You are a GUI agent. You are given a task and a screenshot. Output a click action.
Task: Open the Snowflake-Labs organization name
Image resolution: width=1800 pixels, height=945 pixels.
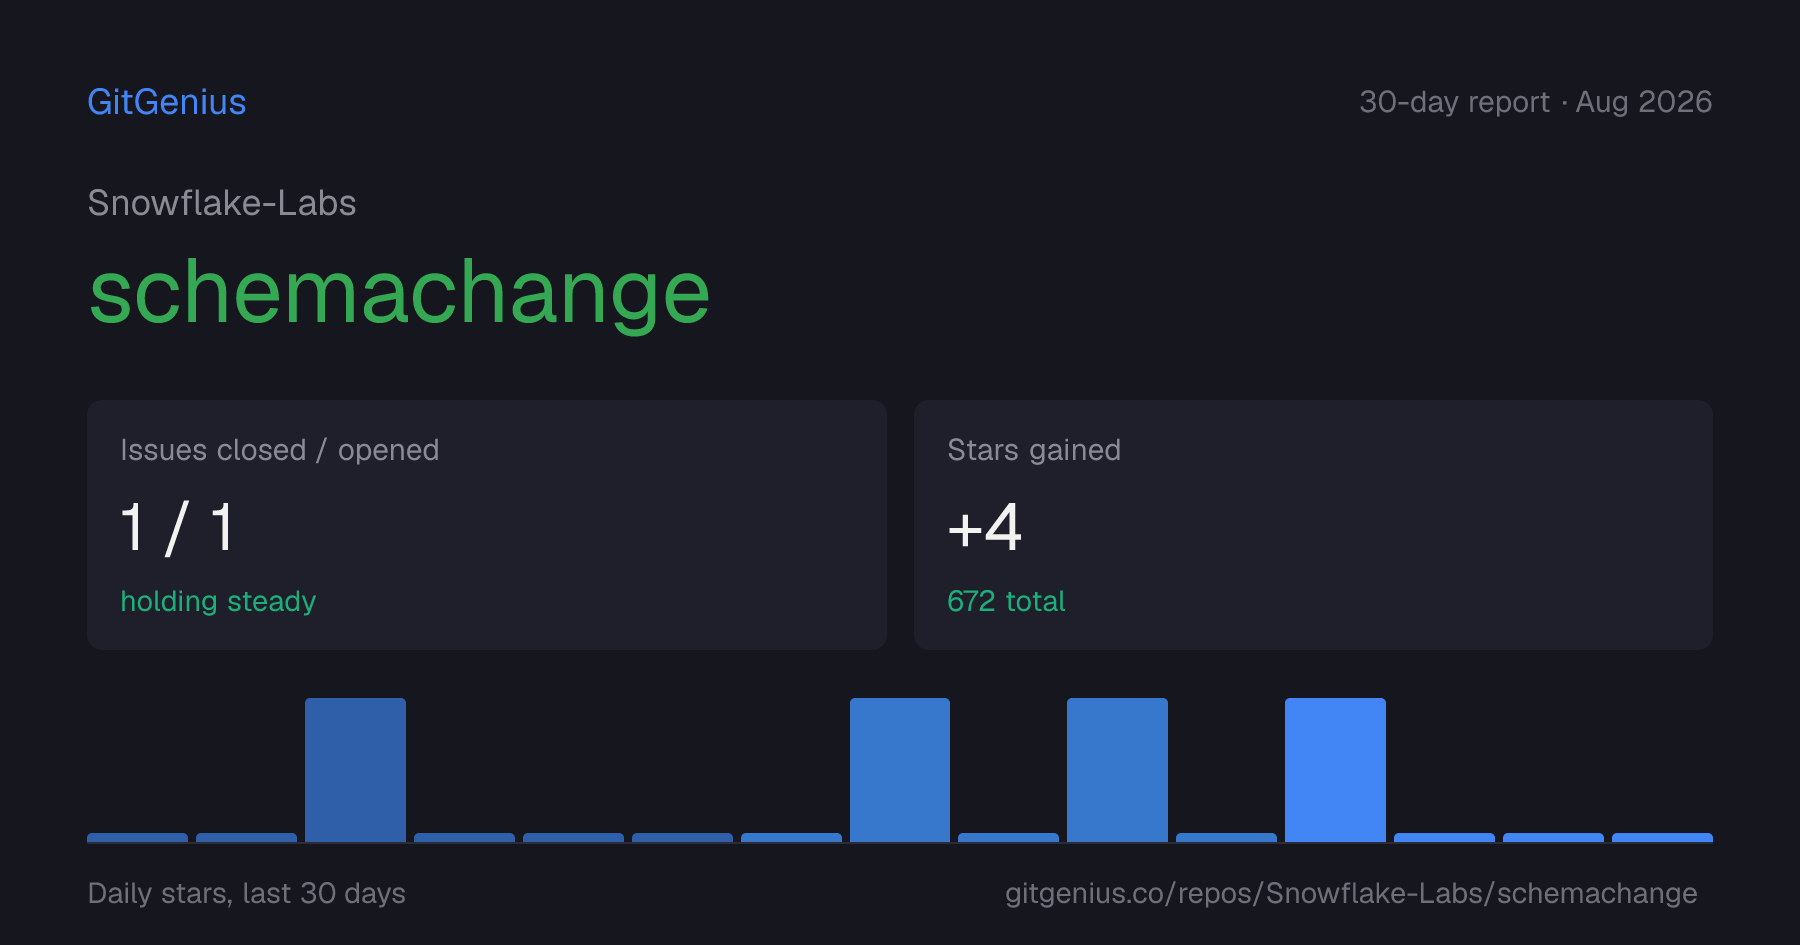pos(222,203)
